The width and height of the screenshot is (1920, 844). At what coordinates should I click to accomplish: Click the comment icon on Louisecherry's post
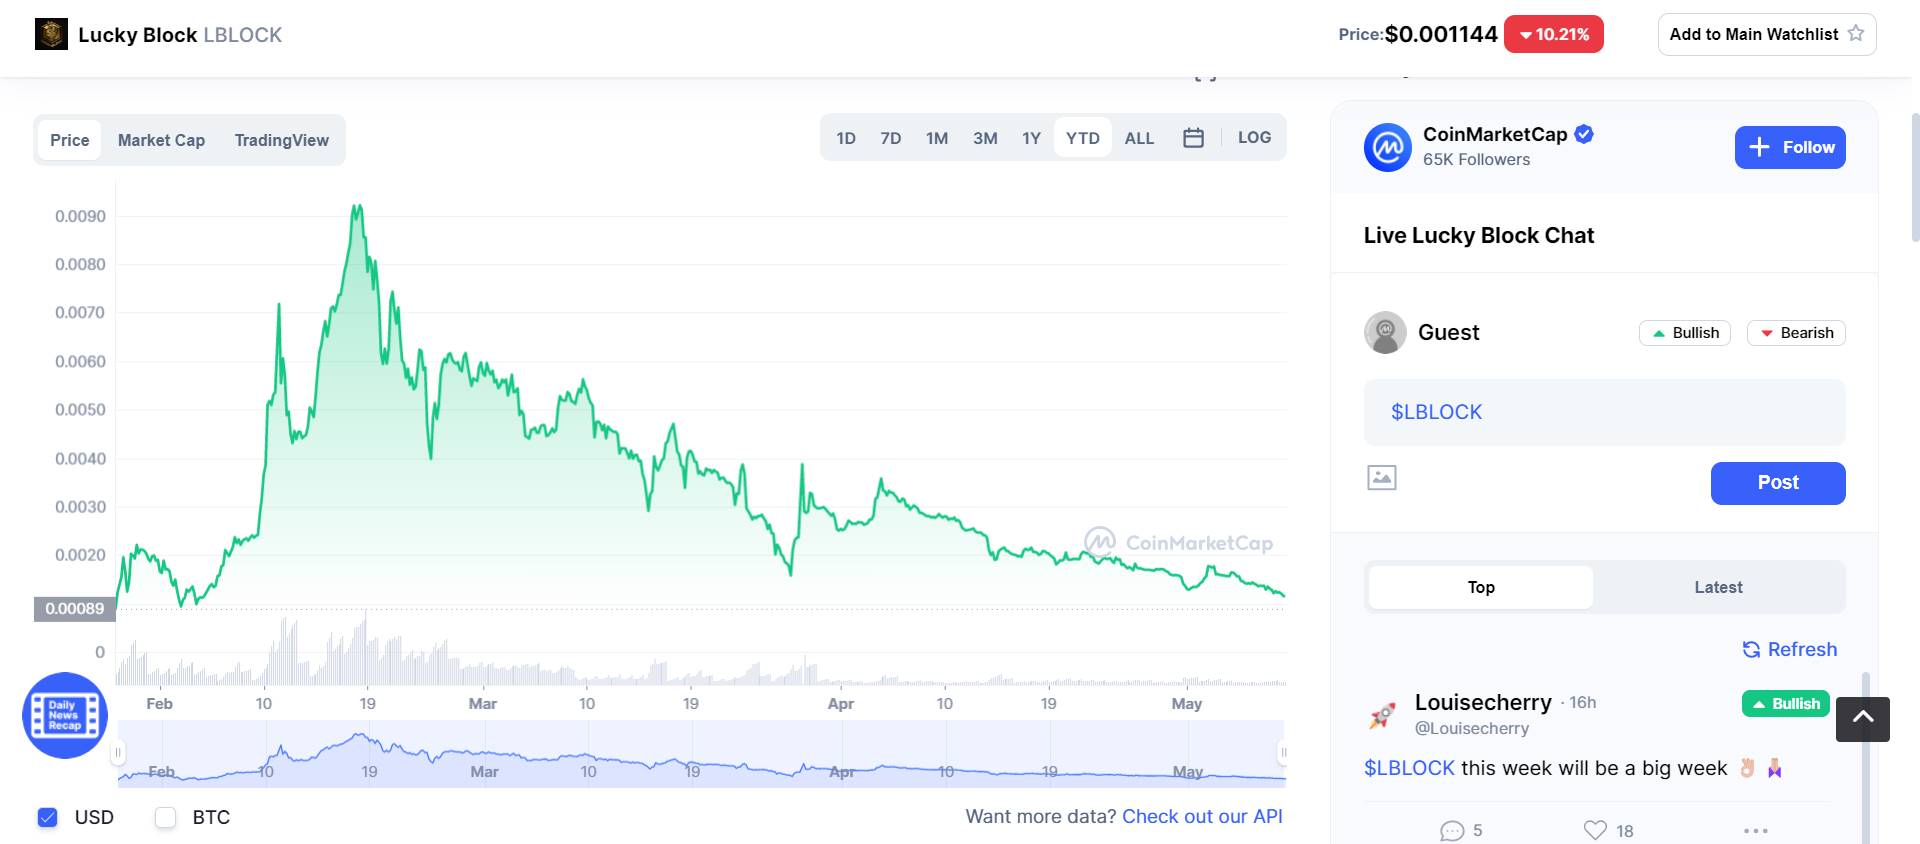[1451, 831]
